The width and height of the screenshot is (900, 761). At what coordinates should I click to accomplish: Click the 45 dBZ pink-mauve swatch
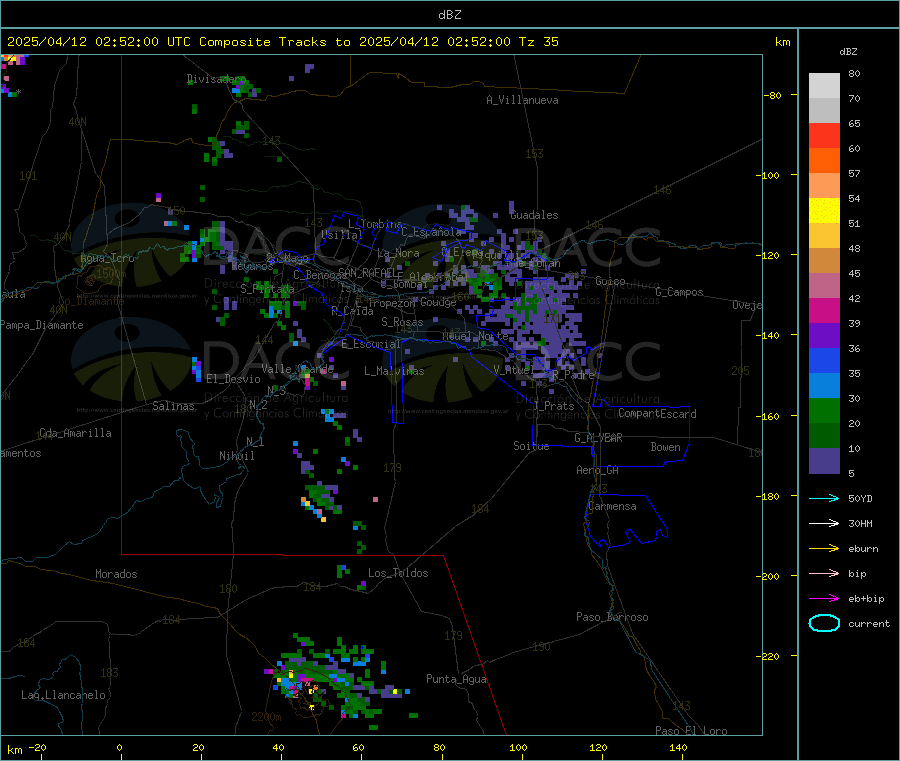(x=824, y=285)
